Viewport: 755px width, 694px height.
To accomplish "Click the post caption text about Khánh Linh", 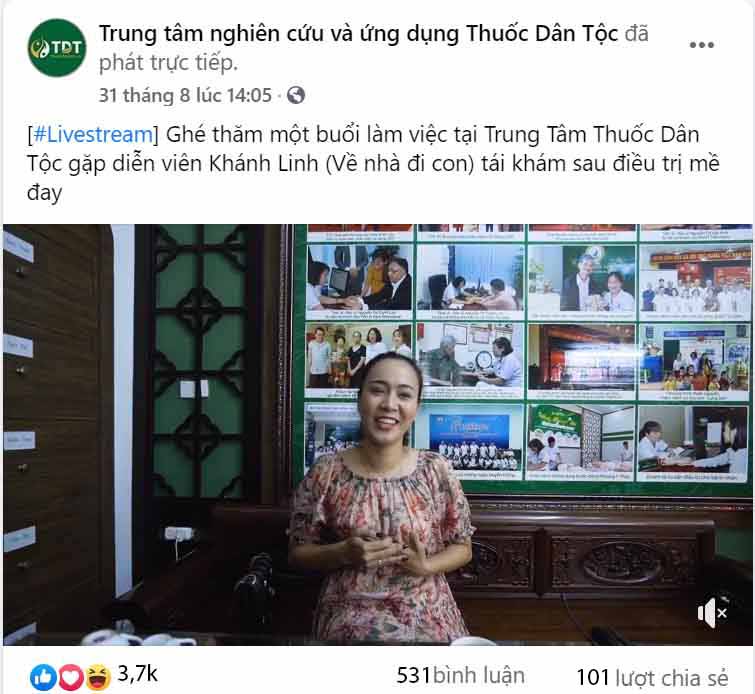I will (x=373, y=164).
